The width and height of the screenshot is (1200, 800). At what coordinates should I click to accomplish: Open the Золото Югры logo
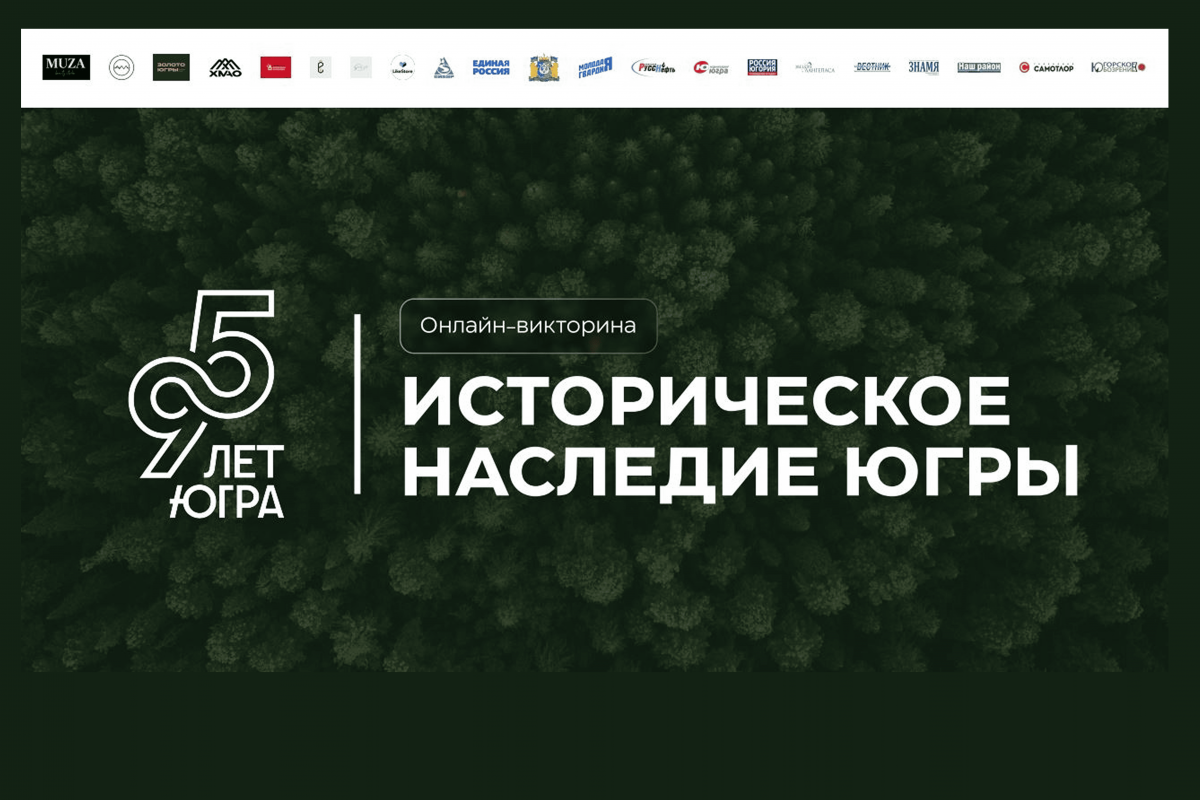(170, 68)
